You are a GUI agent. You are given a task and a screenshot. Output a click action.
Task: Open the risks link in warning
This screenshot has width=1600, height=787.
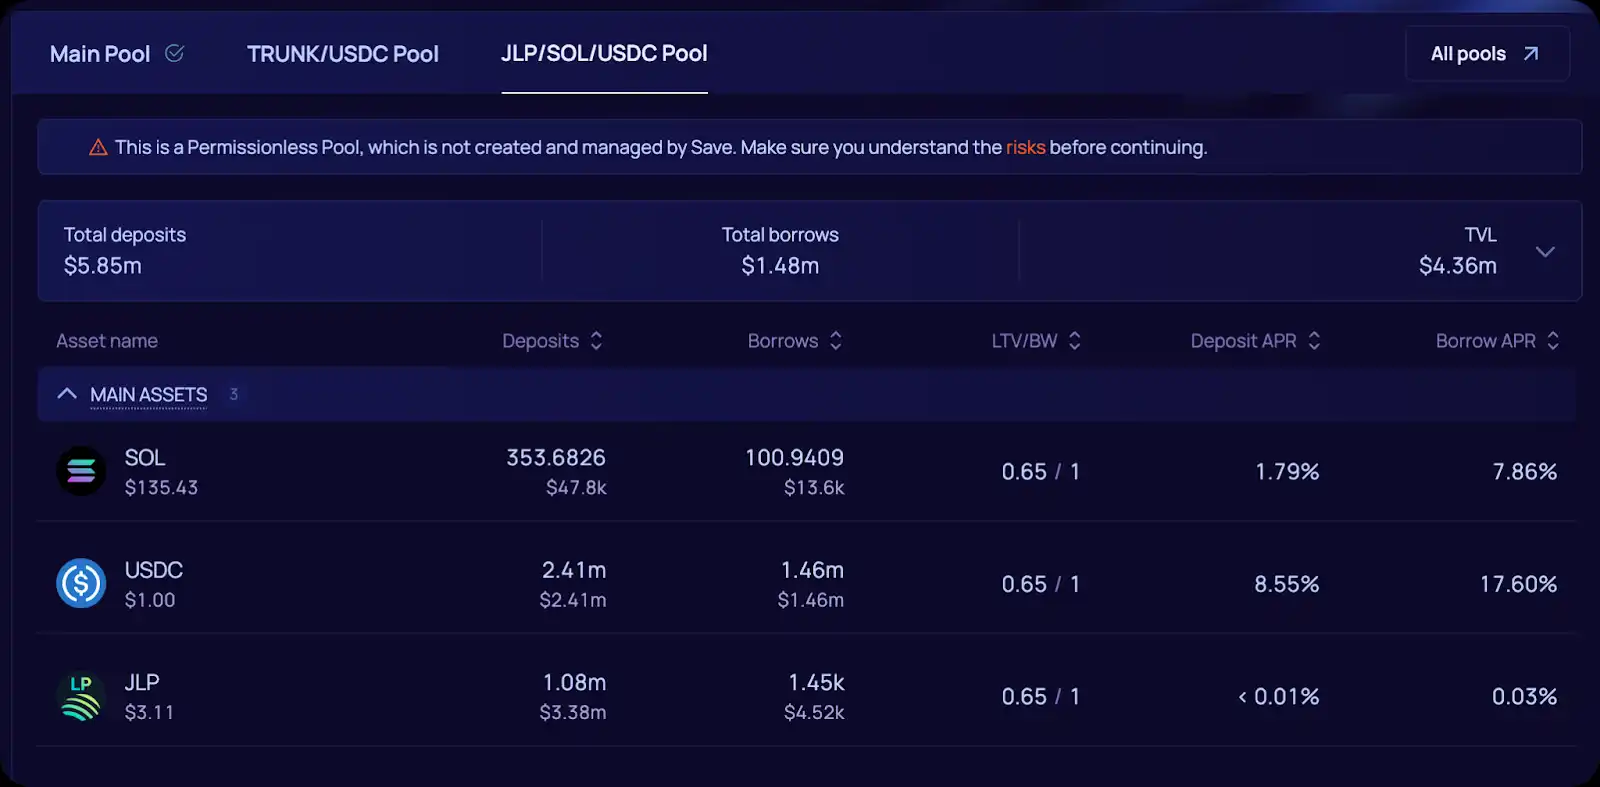pyautogui.click(x=1025, y=148)
